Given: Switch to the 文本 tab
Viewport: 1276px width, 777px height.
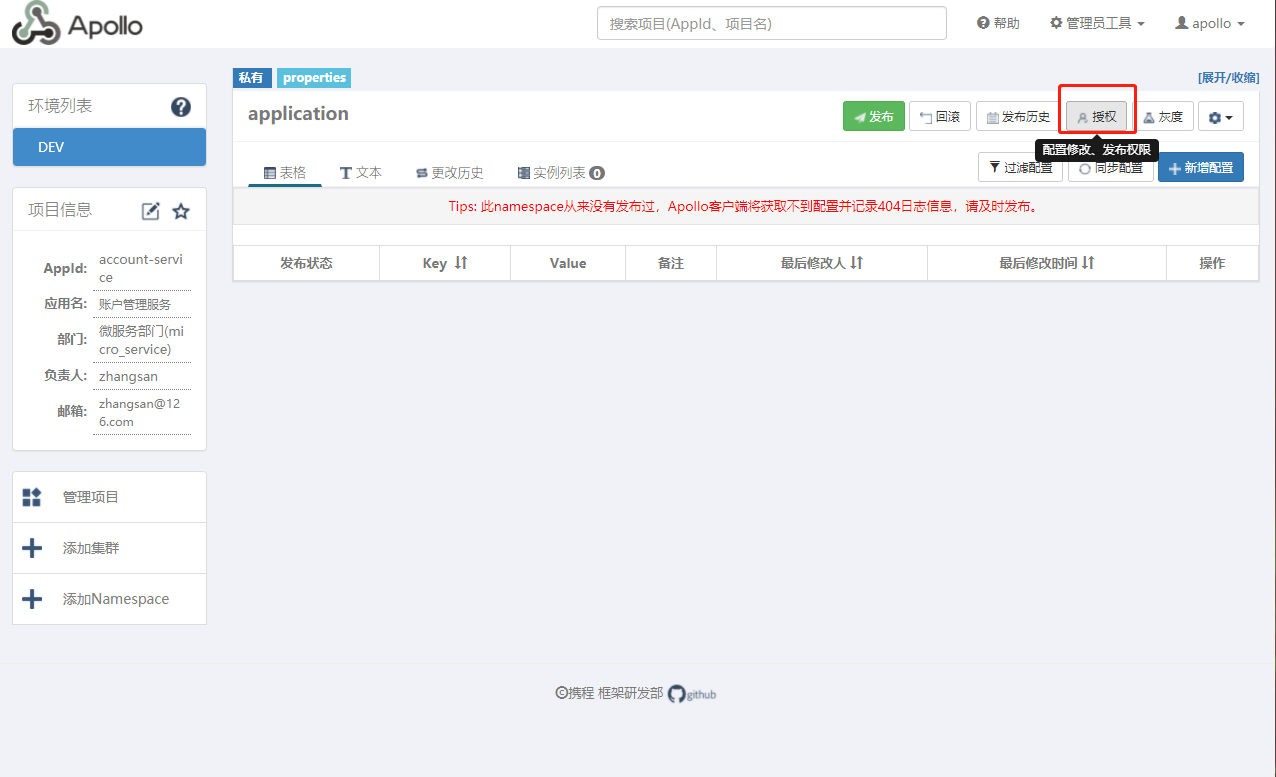Looking at the screenshot, I should coord(361,173).
